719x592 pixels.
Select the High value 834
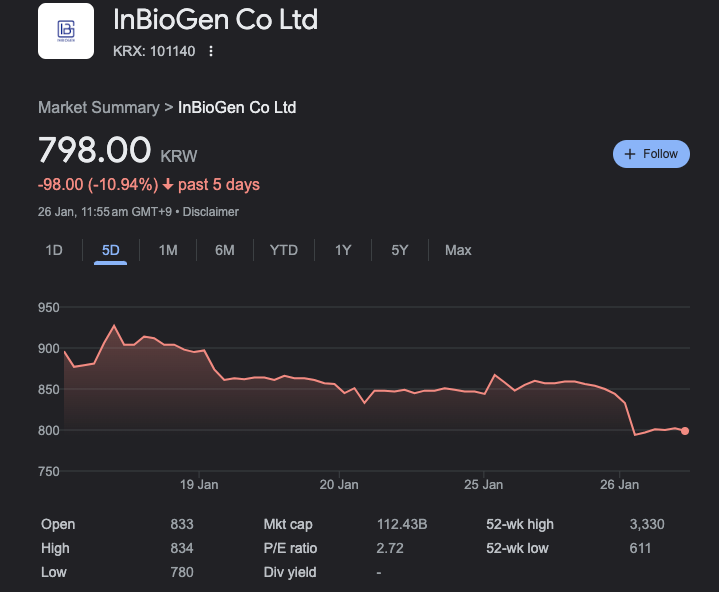182,548
